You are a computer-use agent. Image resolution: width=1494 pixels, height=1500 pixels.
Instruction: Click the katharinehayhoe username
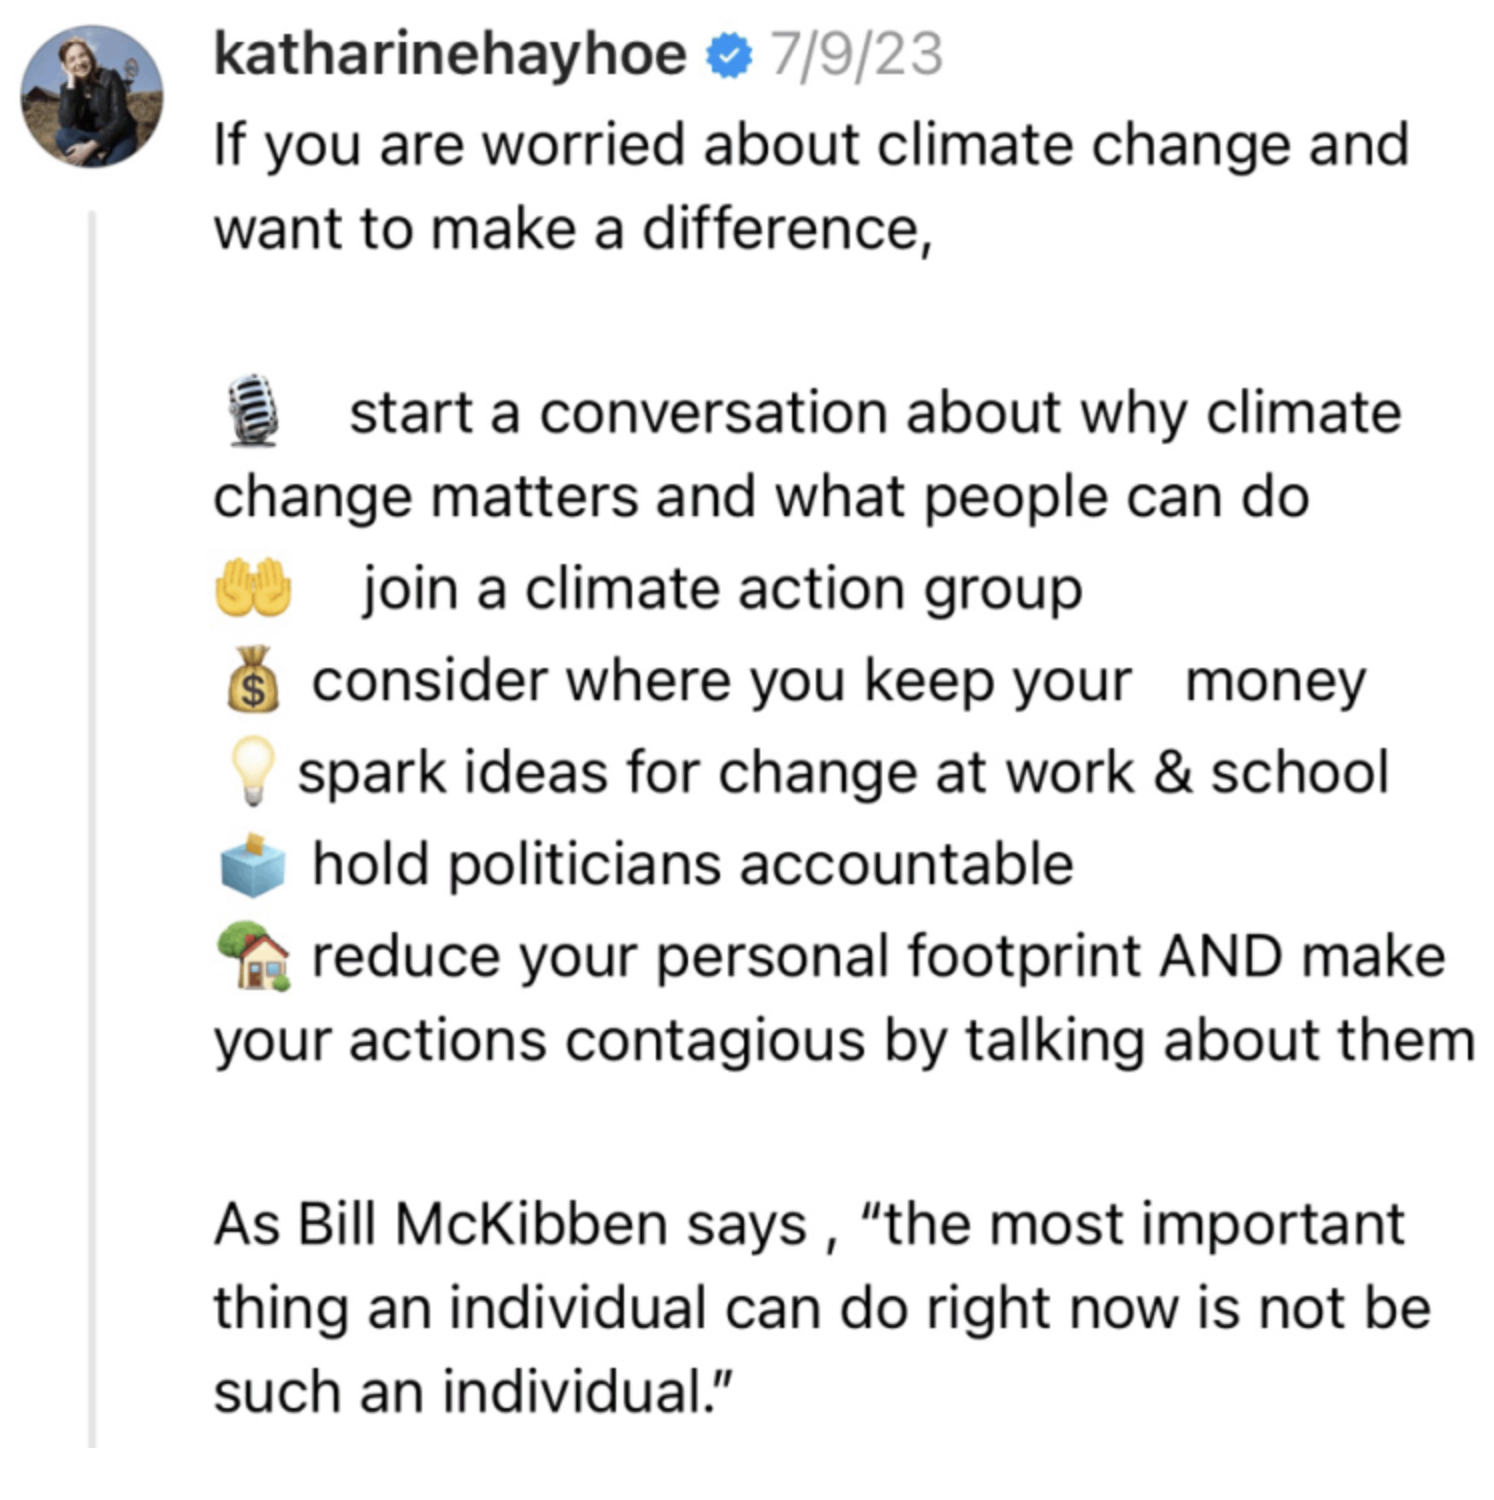[x=450, y=55]
